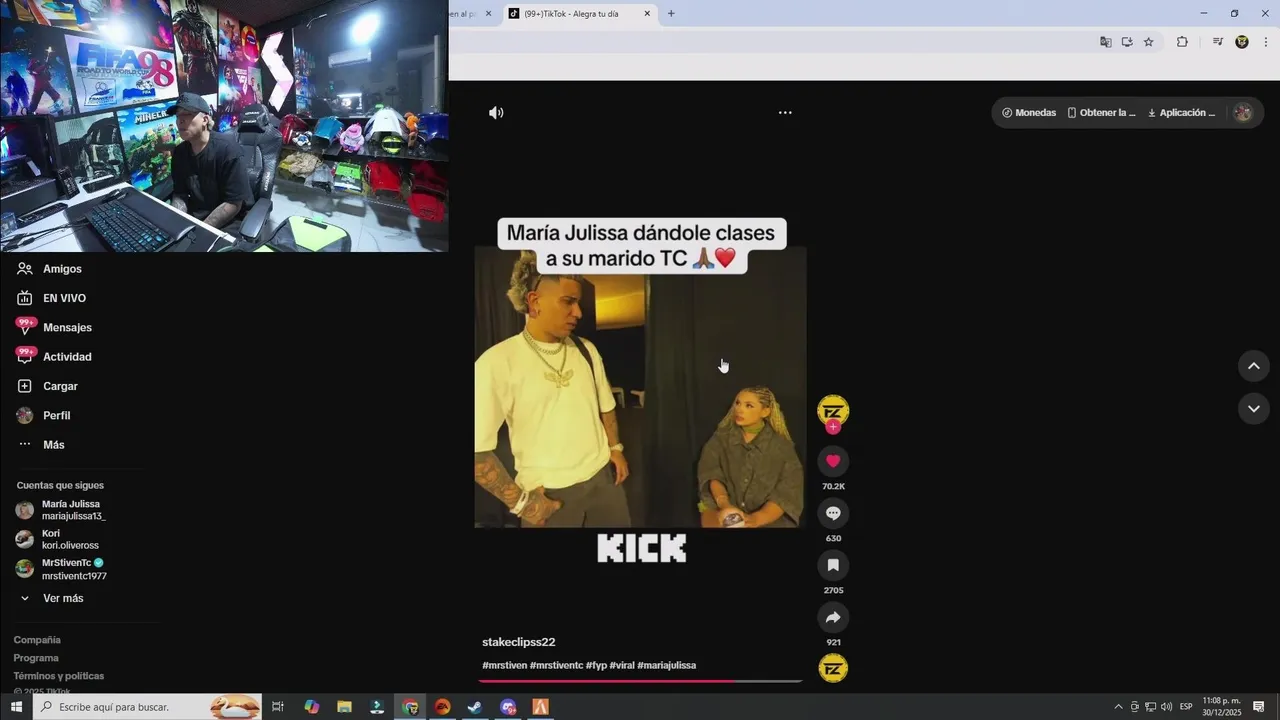Open EN VIVO in sidebar
The width and height of the screenshot is (1280, 720).
point(52,298)
